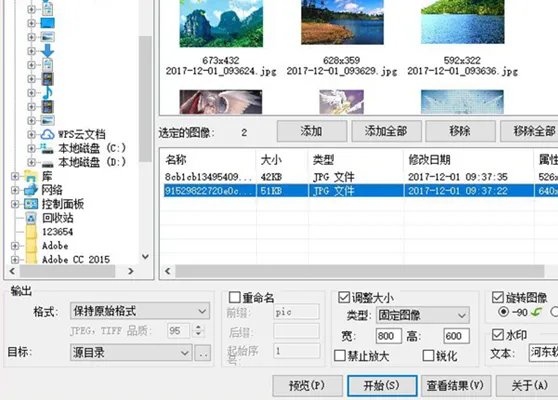558x400 pixels.
Task: Select the 本地磁盘 (D:) drive icon
Action: [47, 163]
